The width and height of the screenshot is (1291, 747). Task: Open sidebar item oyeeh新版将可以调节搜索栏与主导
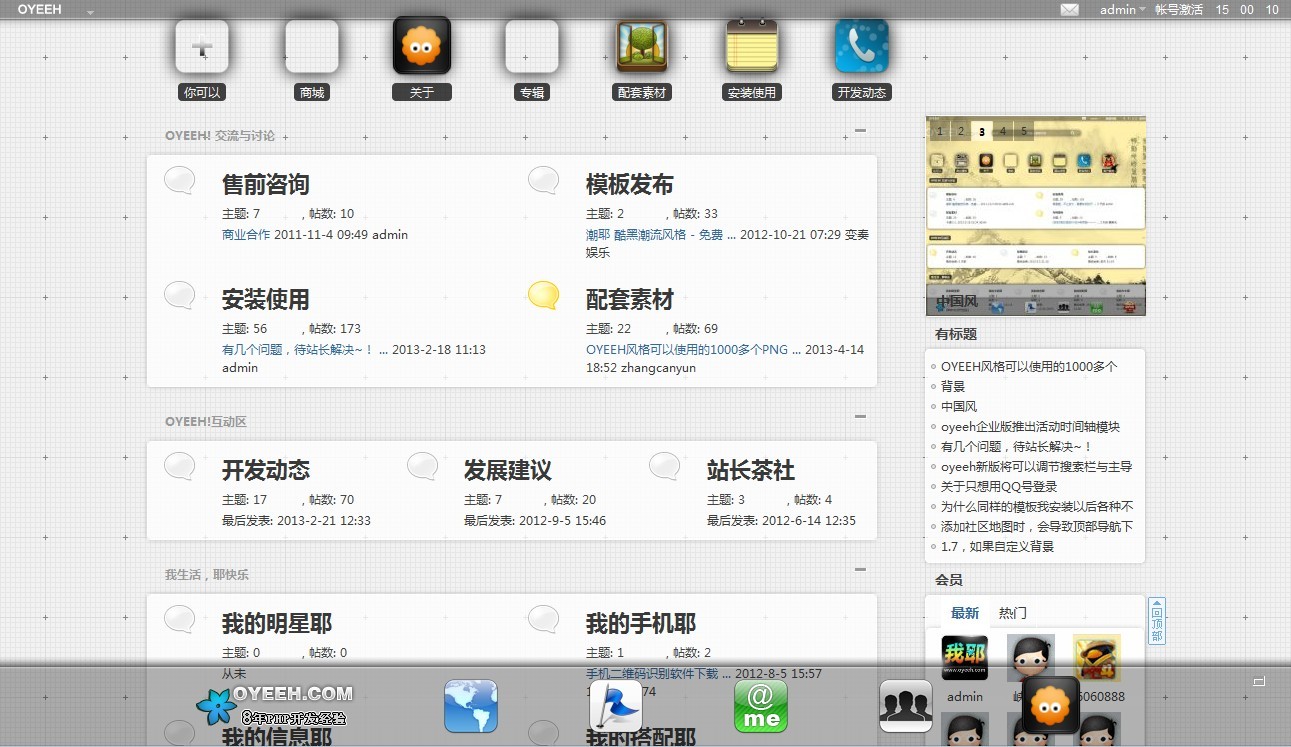click(1036, 467)
